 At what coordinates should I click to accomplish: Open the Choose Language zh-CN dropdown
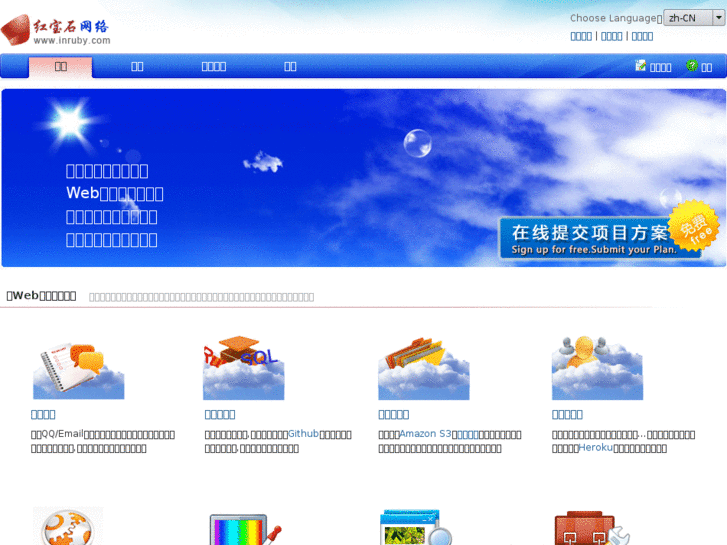click(x=694, y=18)
